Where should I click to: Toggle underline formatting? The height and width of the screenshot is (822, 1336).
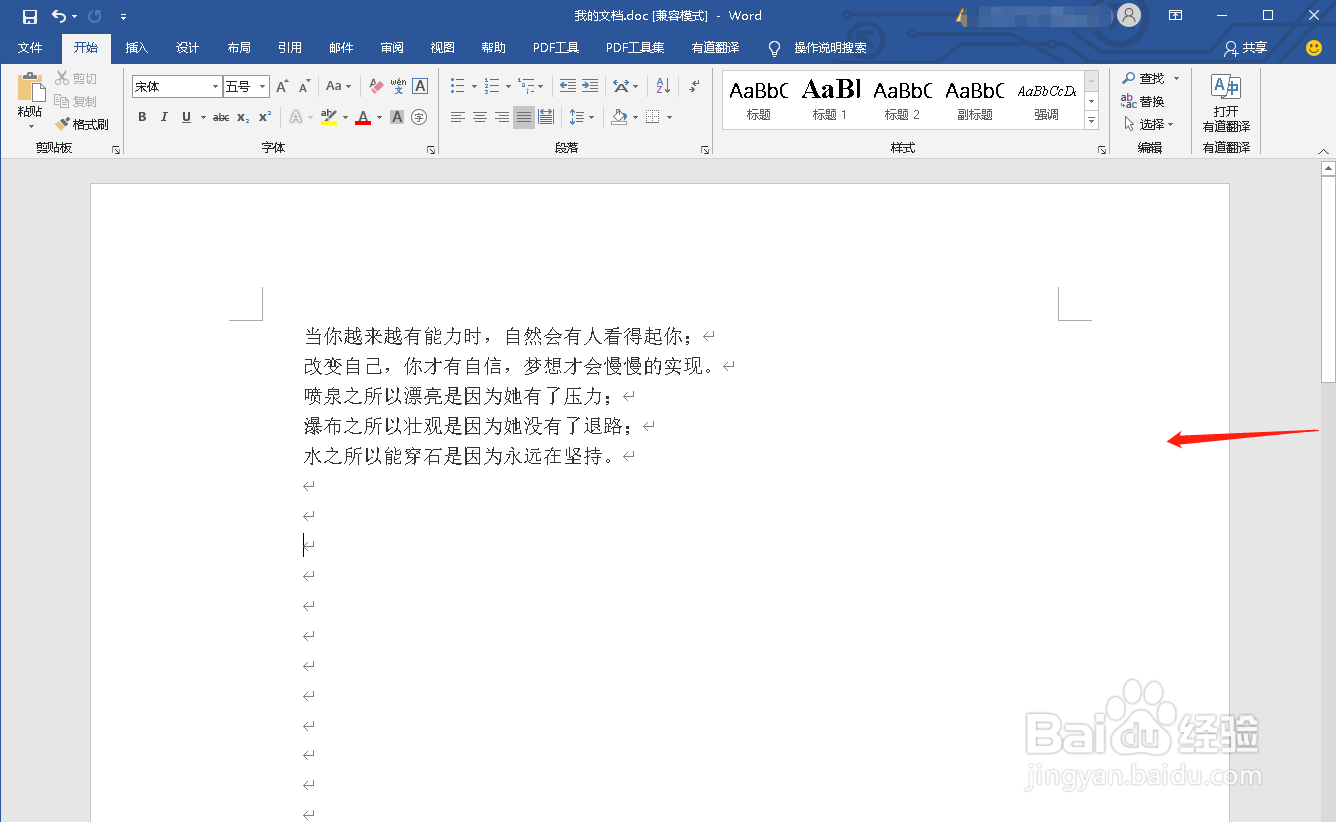[186, 117]
